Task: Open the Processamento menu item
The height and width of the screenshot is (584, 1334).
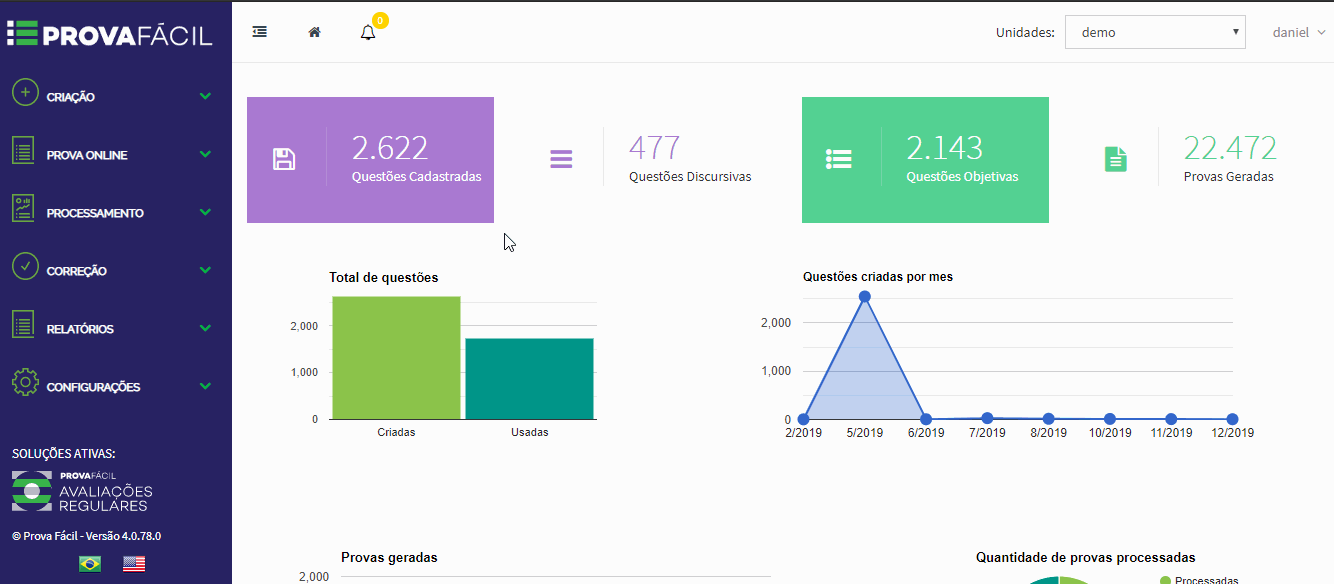Action: tap(95, 213)
